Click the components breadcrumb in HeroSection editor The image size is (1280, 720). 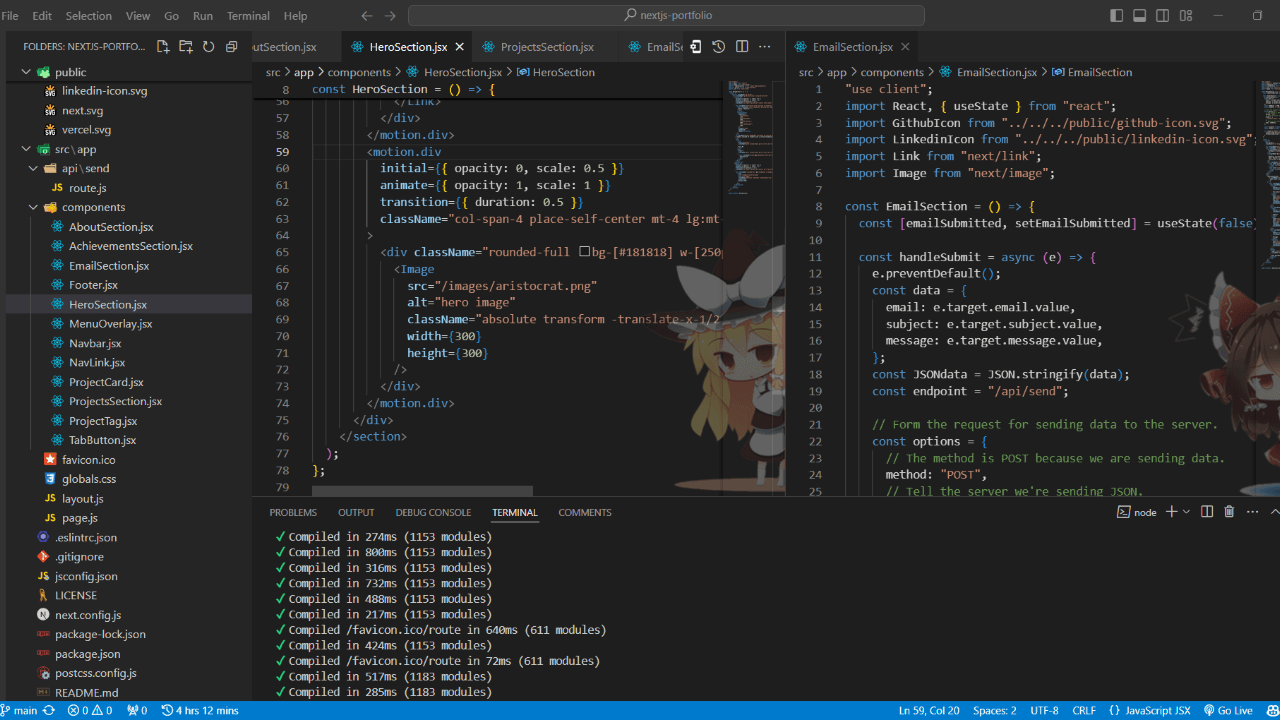tap(359, 72)
